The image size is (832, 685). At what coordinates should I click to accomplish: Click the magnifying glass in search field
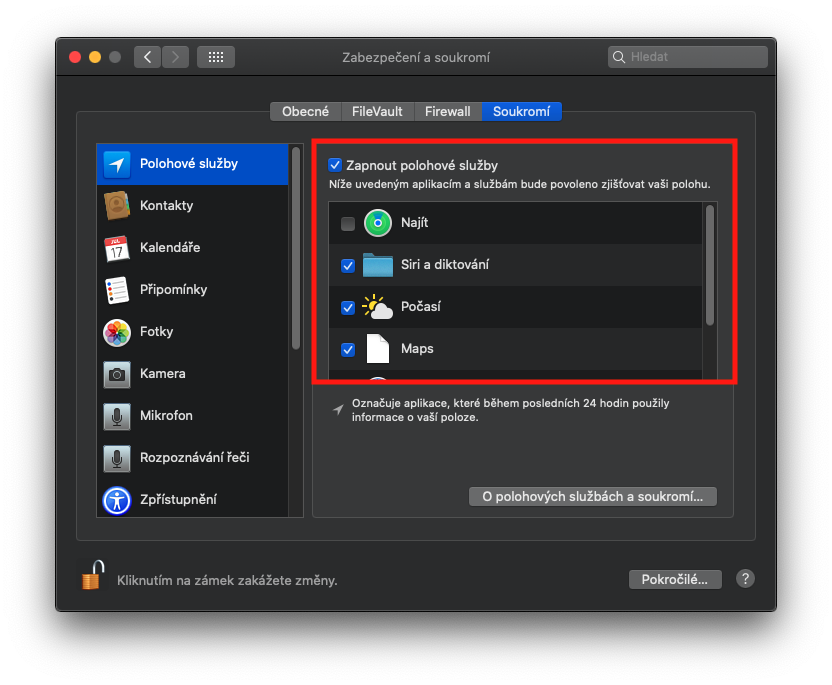tap(619, 57)
